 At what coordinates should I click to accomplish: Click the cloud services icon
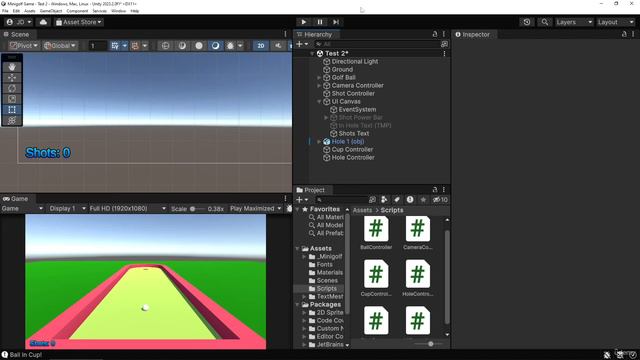[x=43, y=22]
